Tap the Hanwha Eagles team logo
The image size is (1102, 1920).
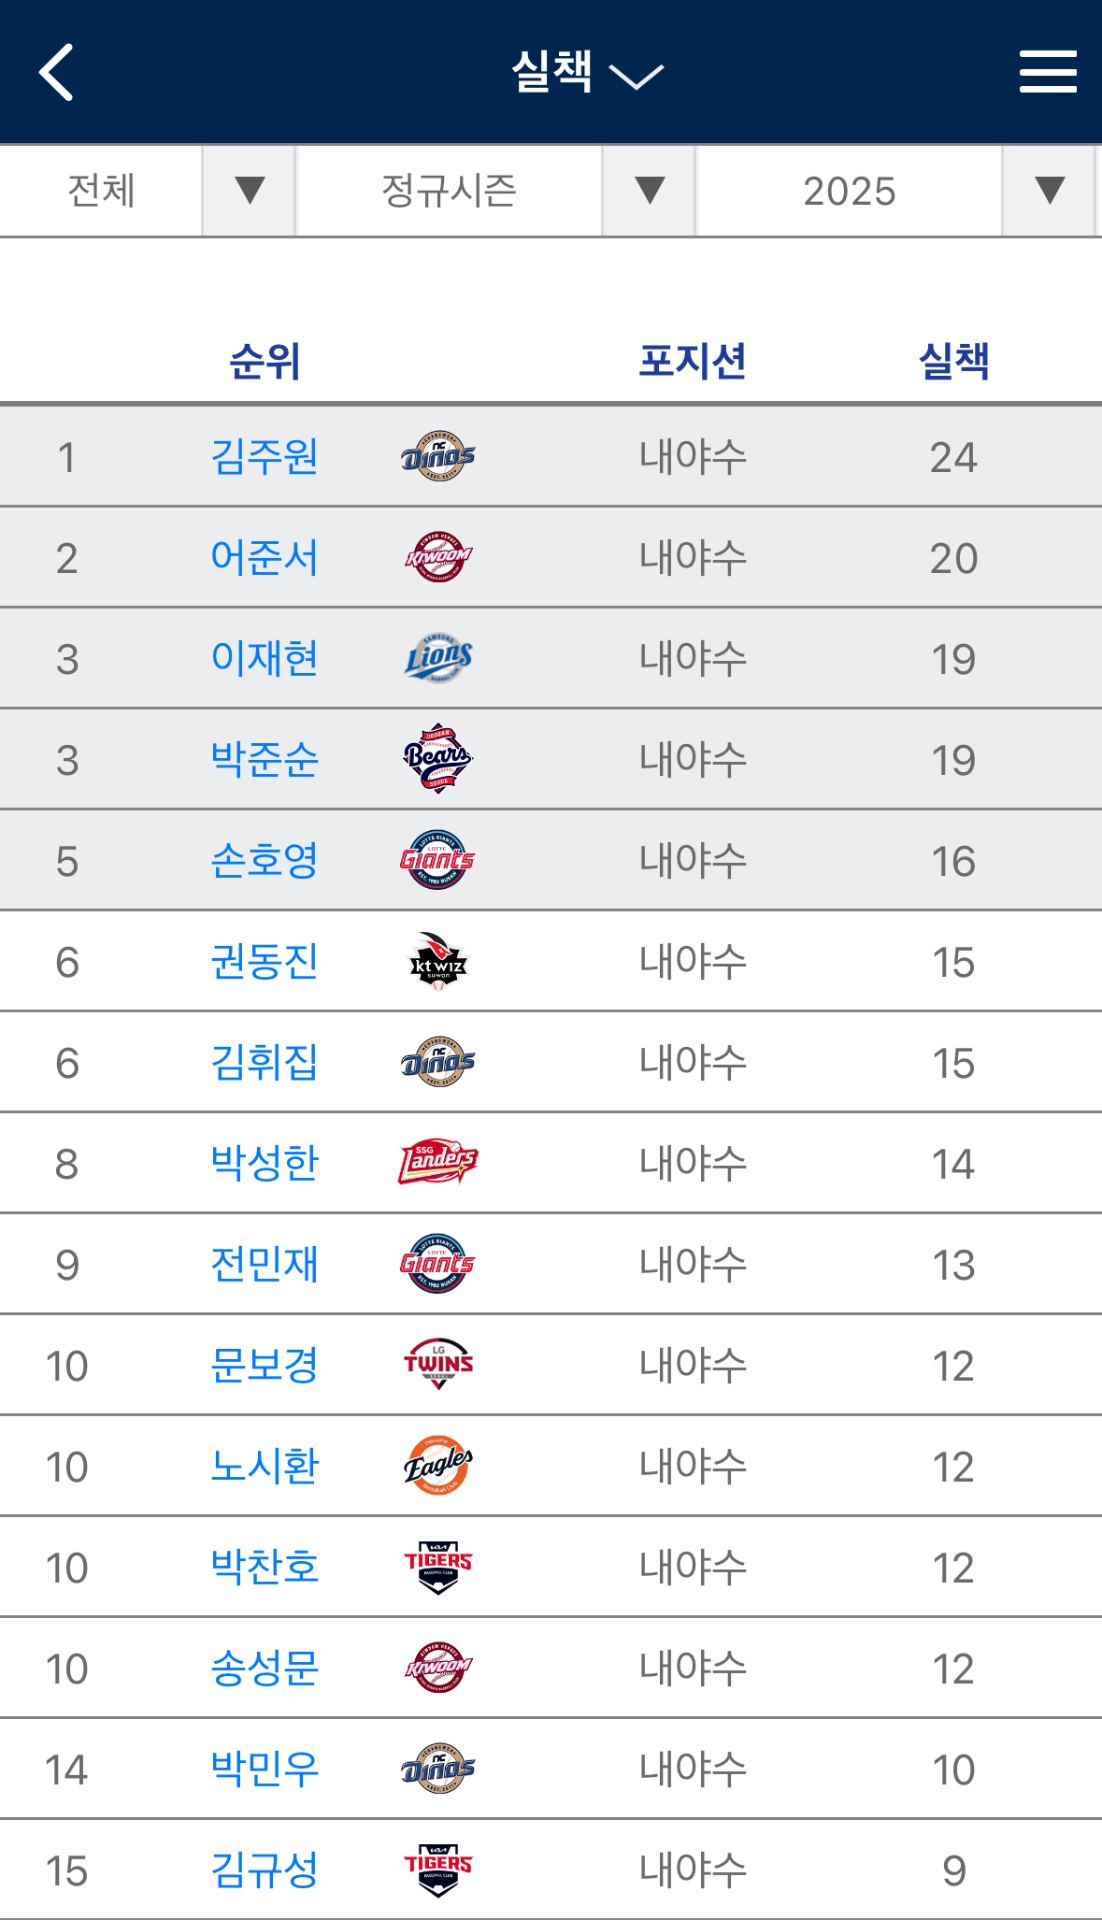438,1466
